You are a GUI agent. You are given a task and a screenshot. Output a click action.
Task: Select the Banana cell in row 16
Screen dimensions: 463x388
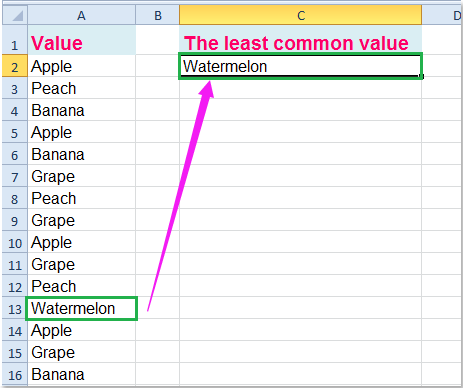click(x=82, y=374)
